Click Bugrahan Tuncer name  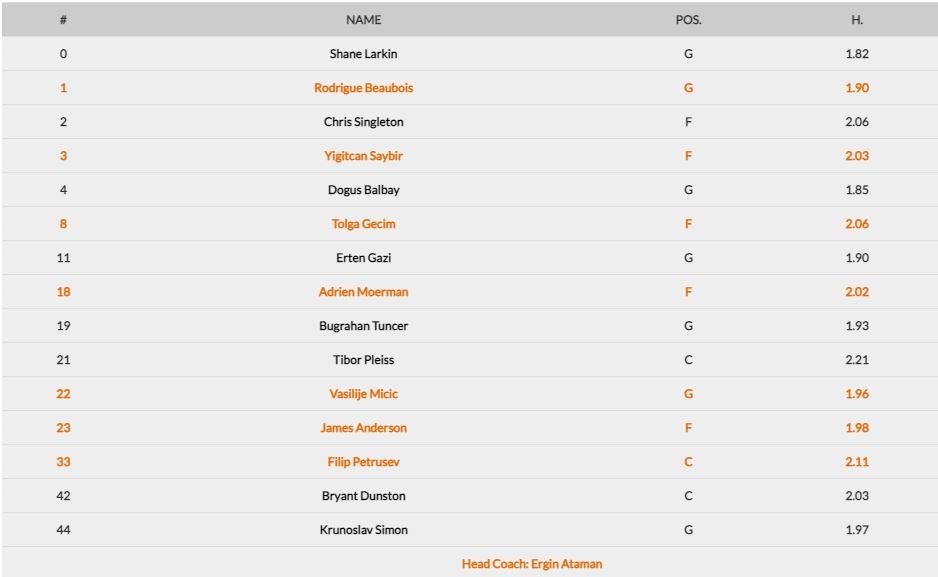(x=363, y=326)
